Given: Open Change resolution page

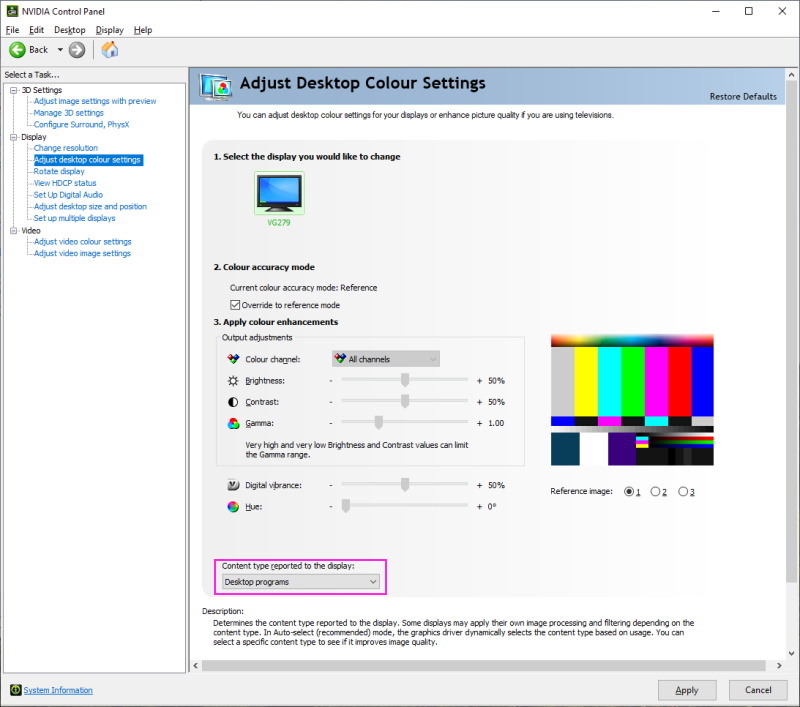Looking at the screenshot, I should point(65,148).
